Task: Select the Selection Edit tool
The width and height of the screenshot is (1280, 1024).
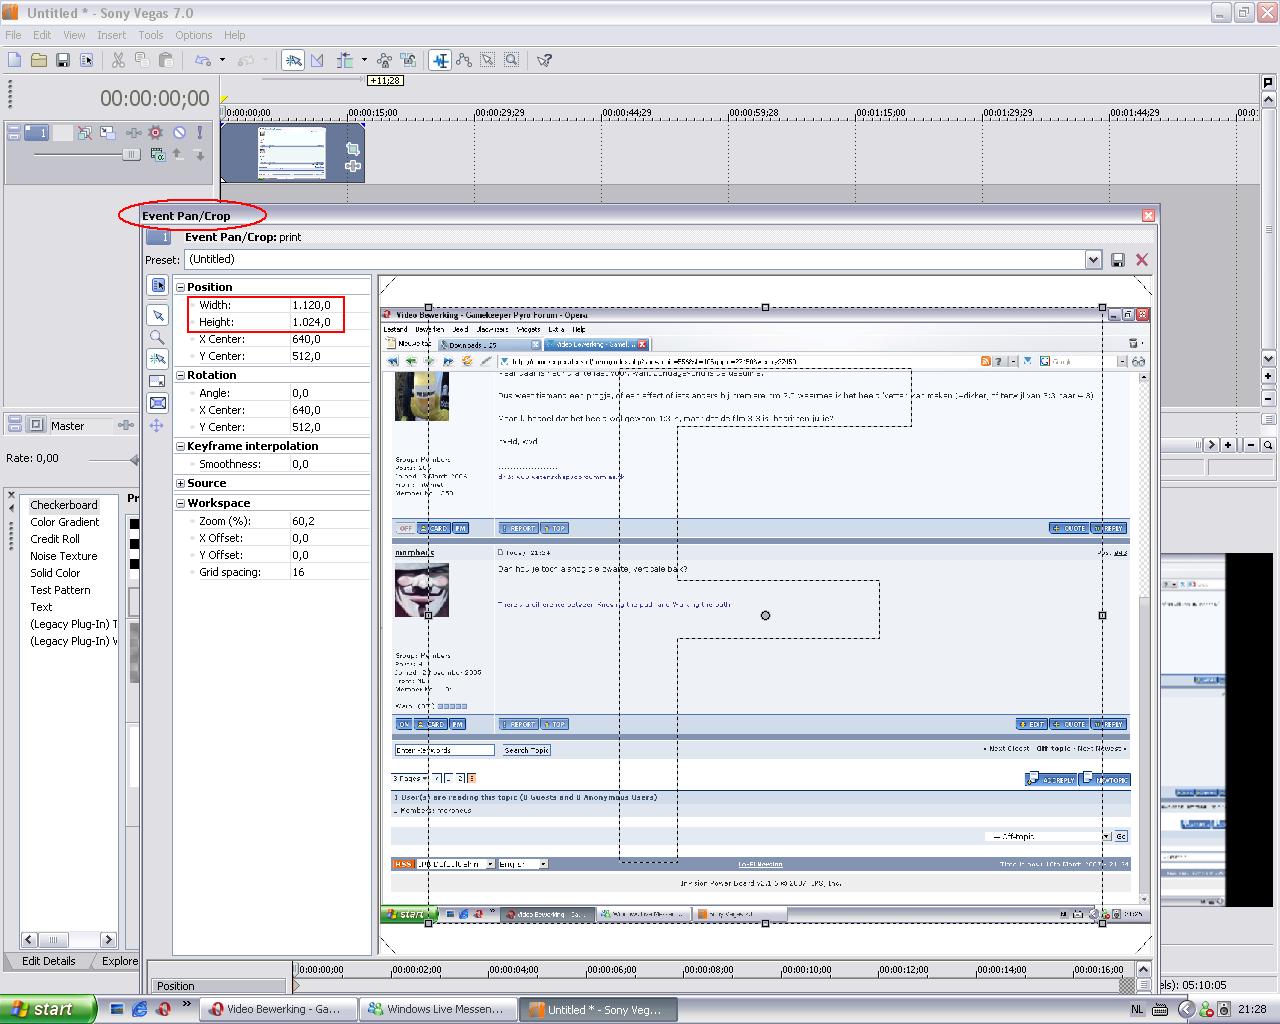Action: pyautogui.click(x=488, y=60)
